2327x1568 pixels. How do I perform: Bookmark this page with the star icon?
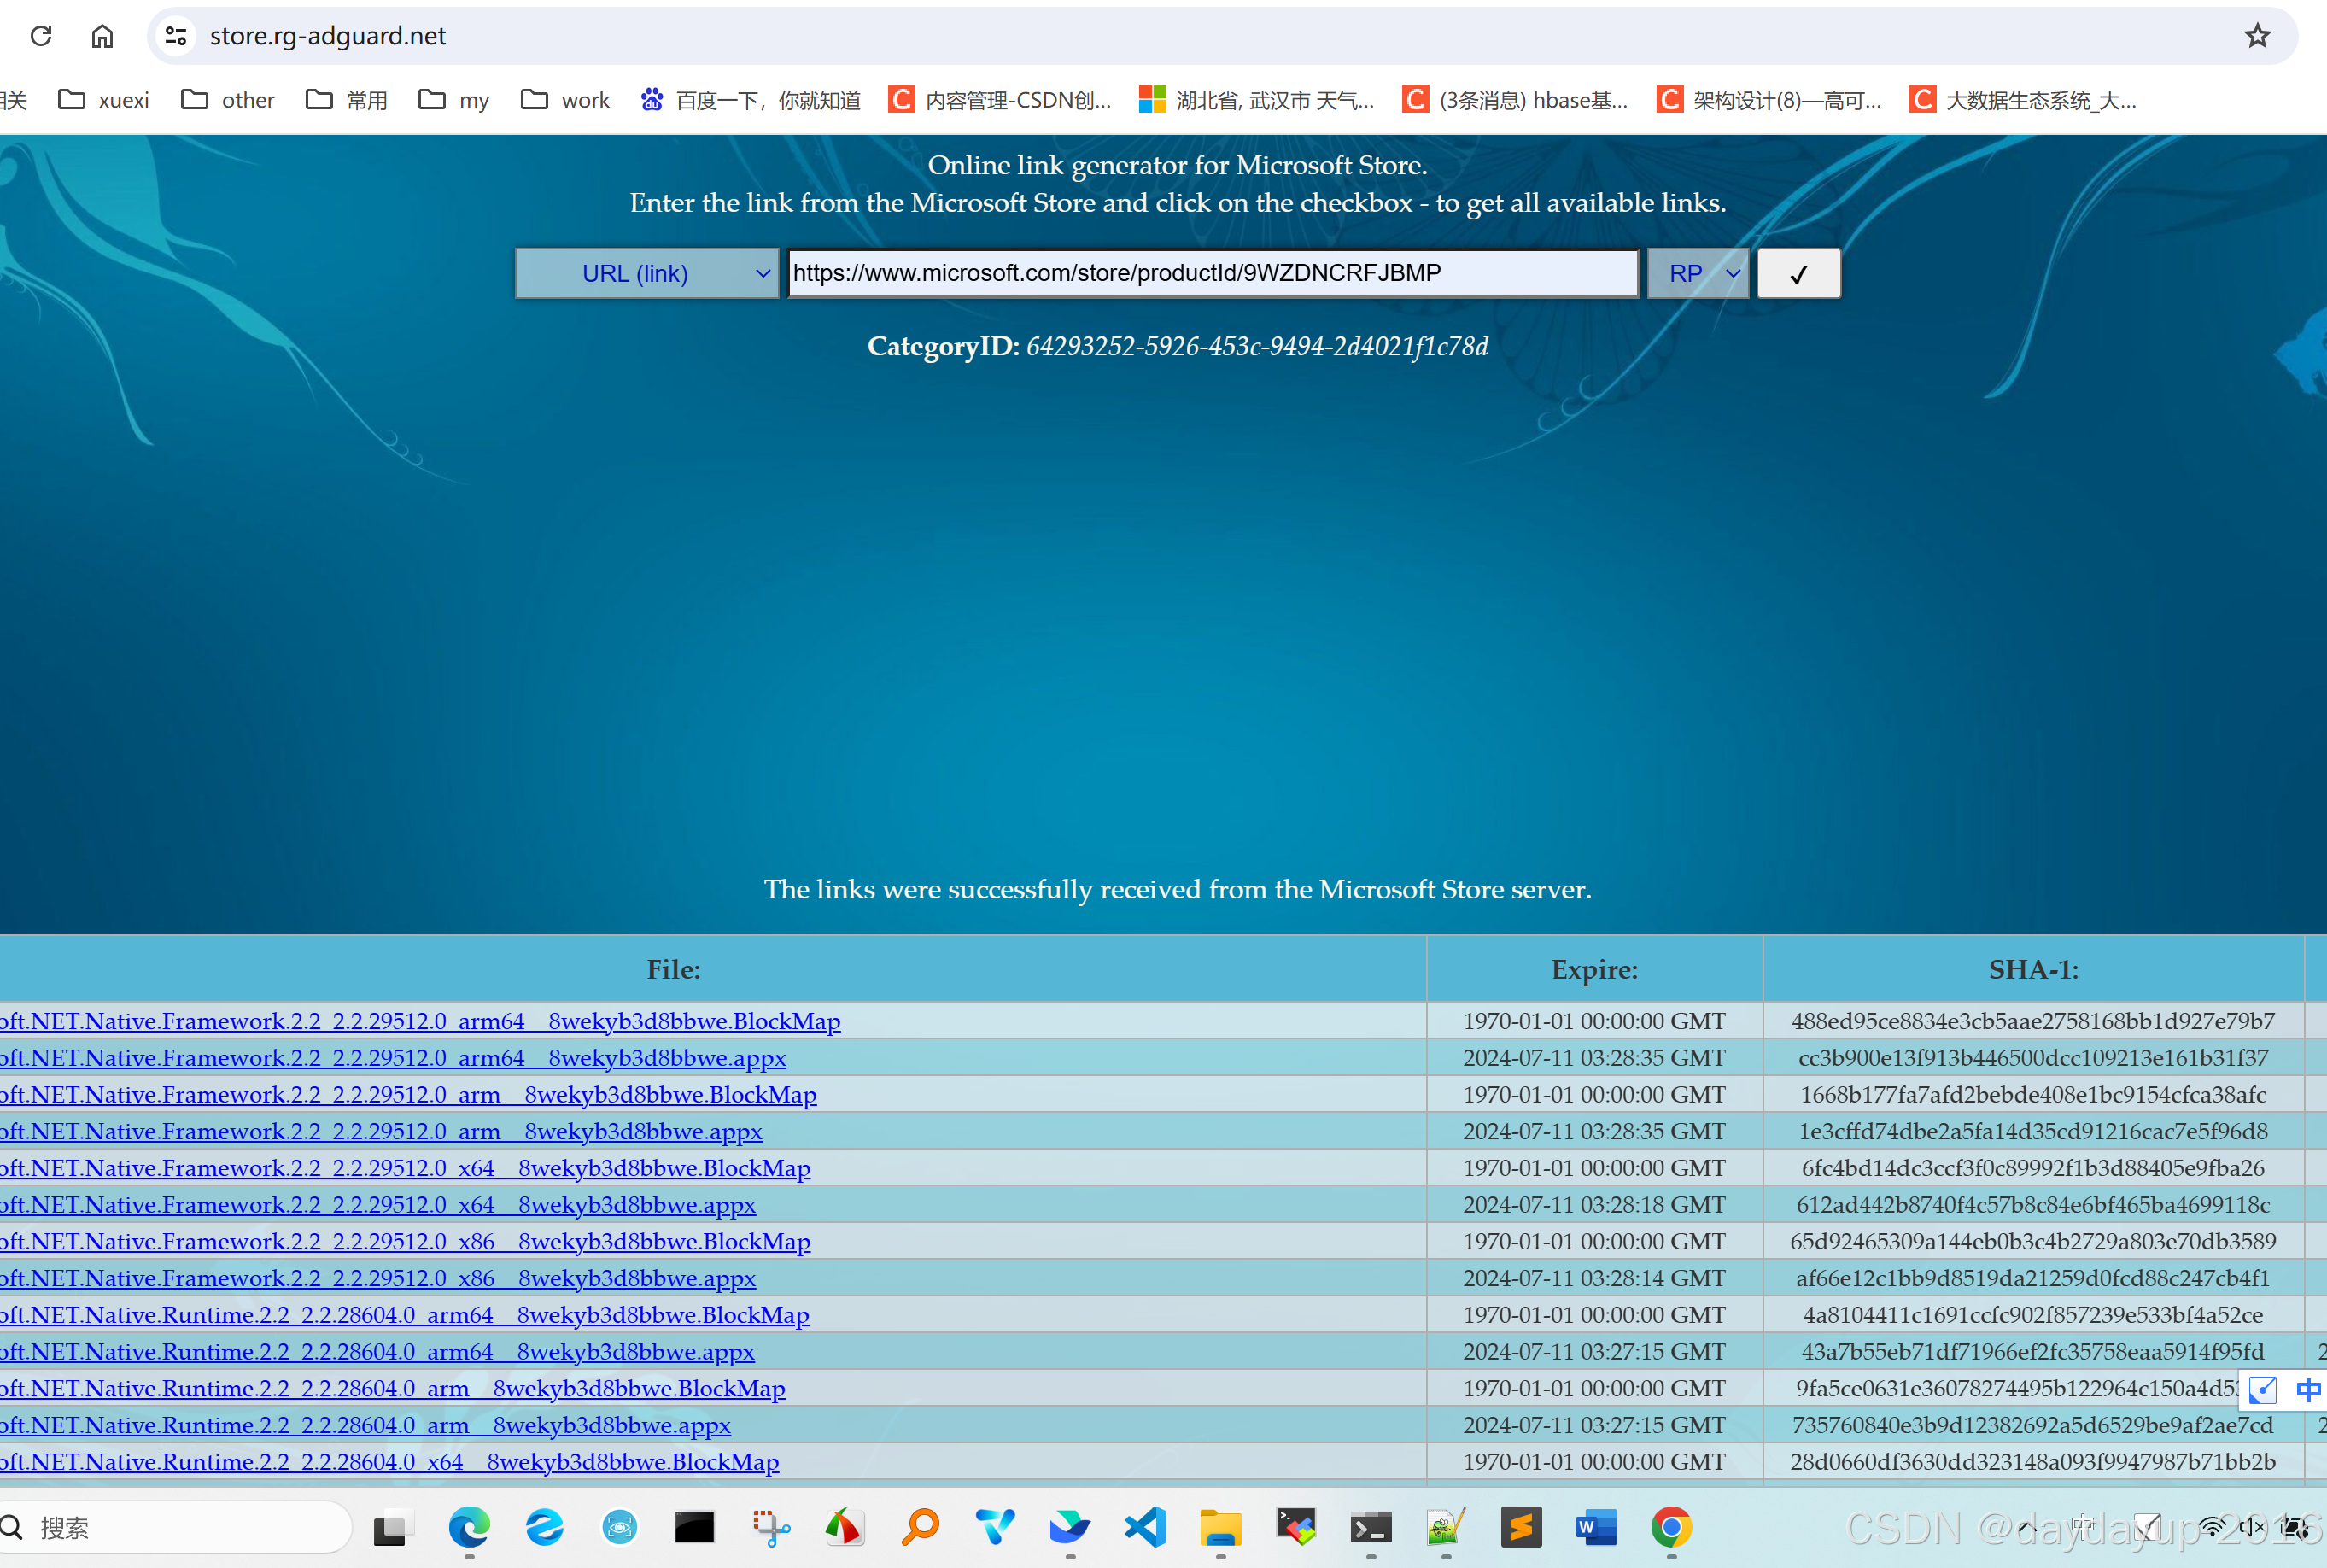tap(2257, 36)
